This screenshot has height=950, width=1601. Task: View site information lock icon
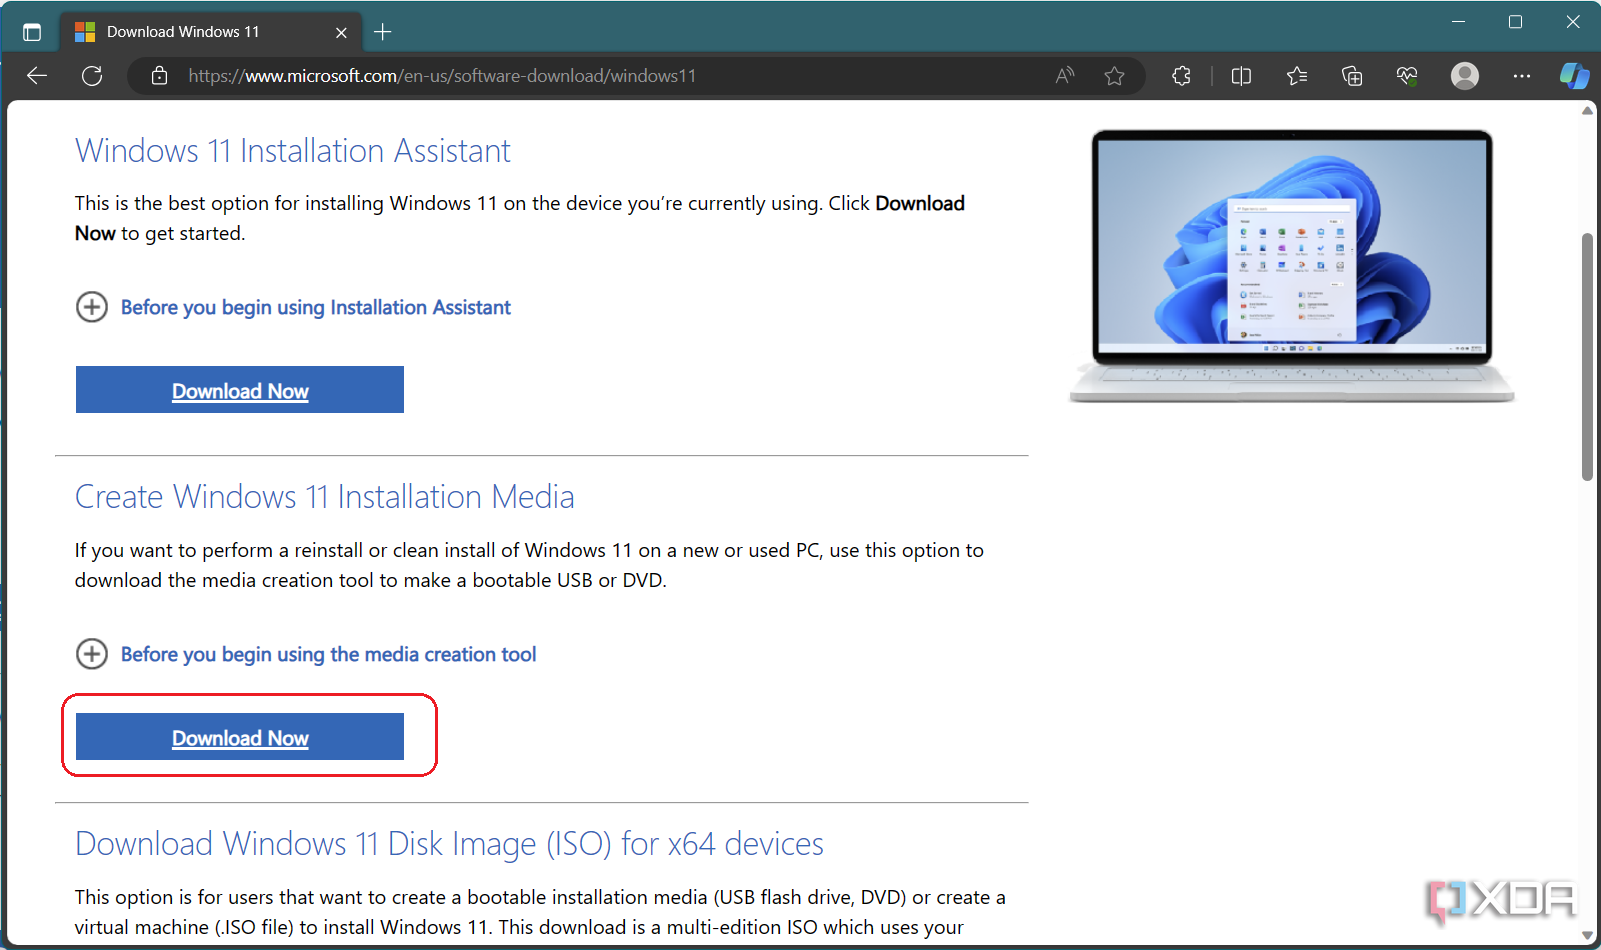pos(159,76)
